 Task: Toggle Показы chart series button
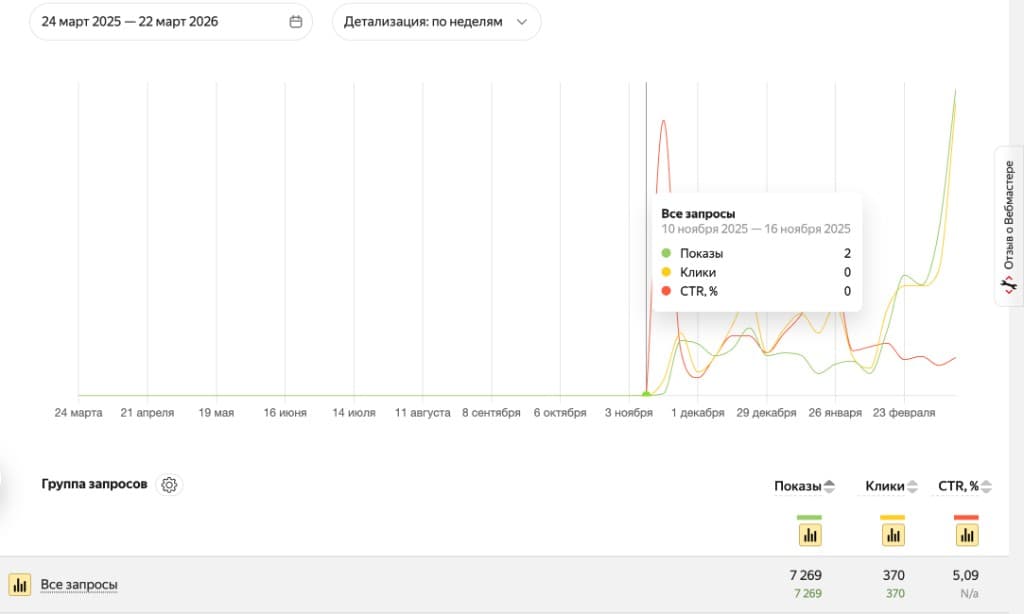[x=809, y=535]
